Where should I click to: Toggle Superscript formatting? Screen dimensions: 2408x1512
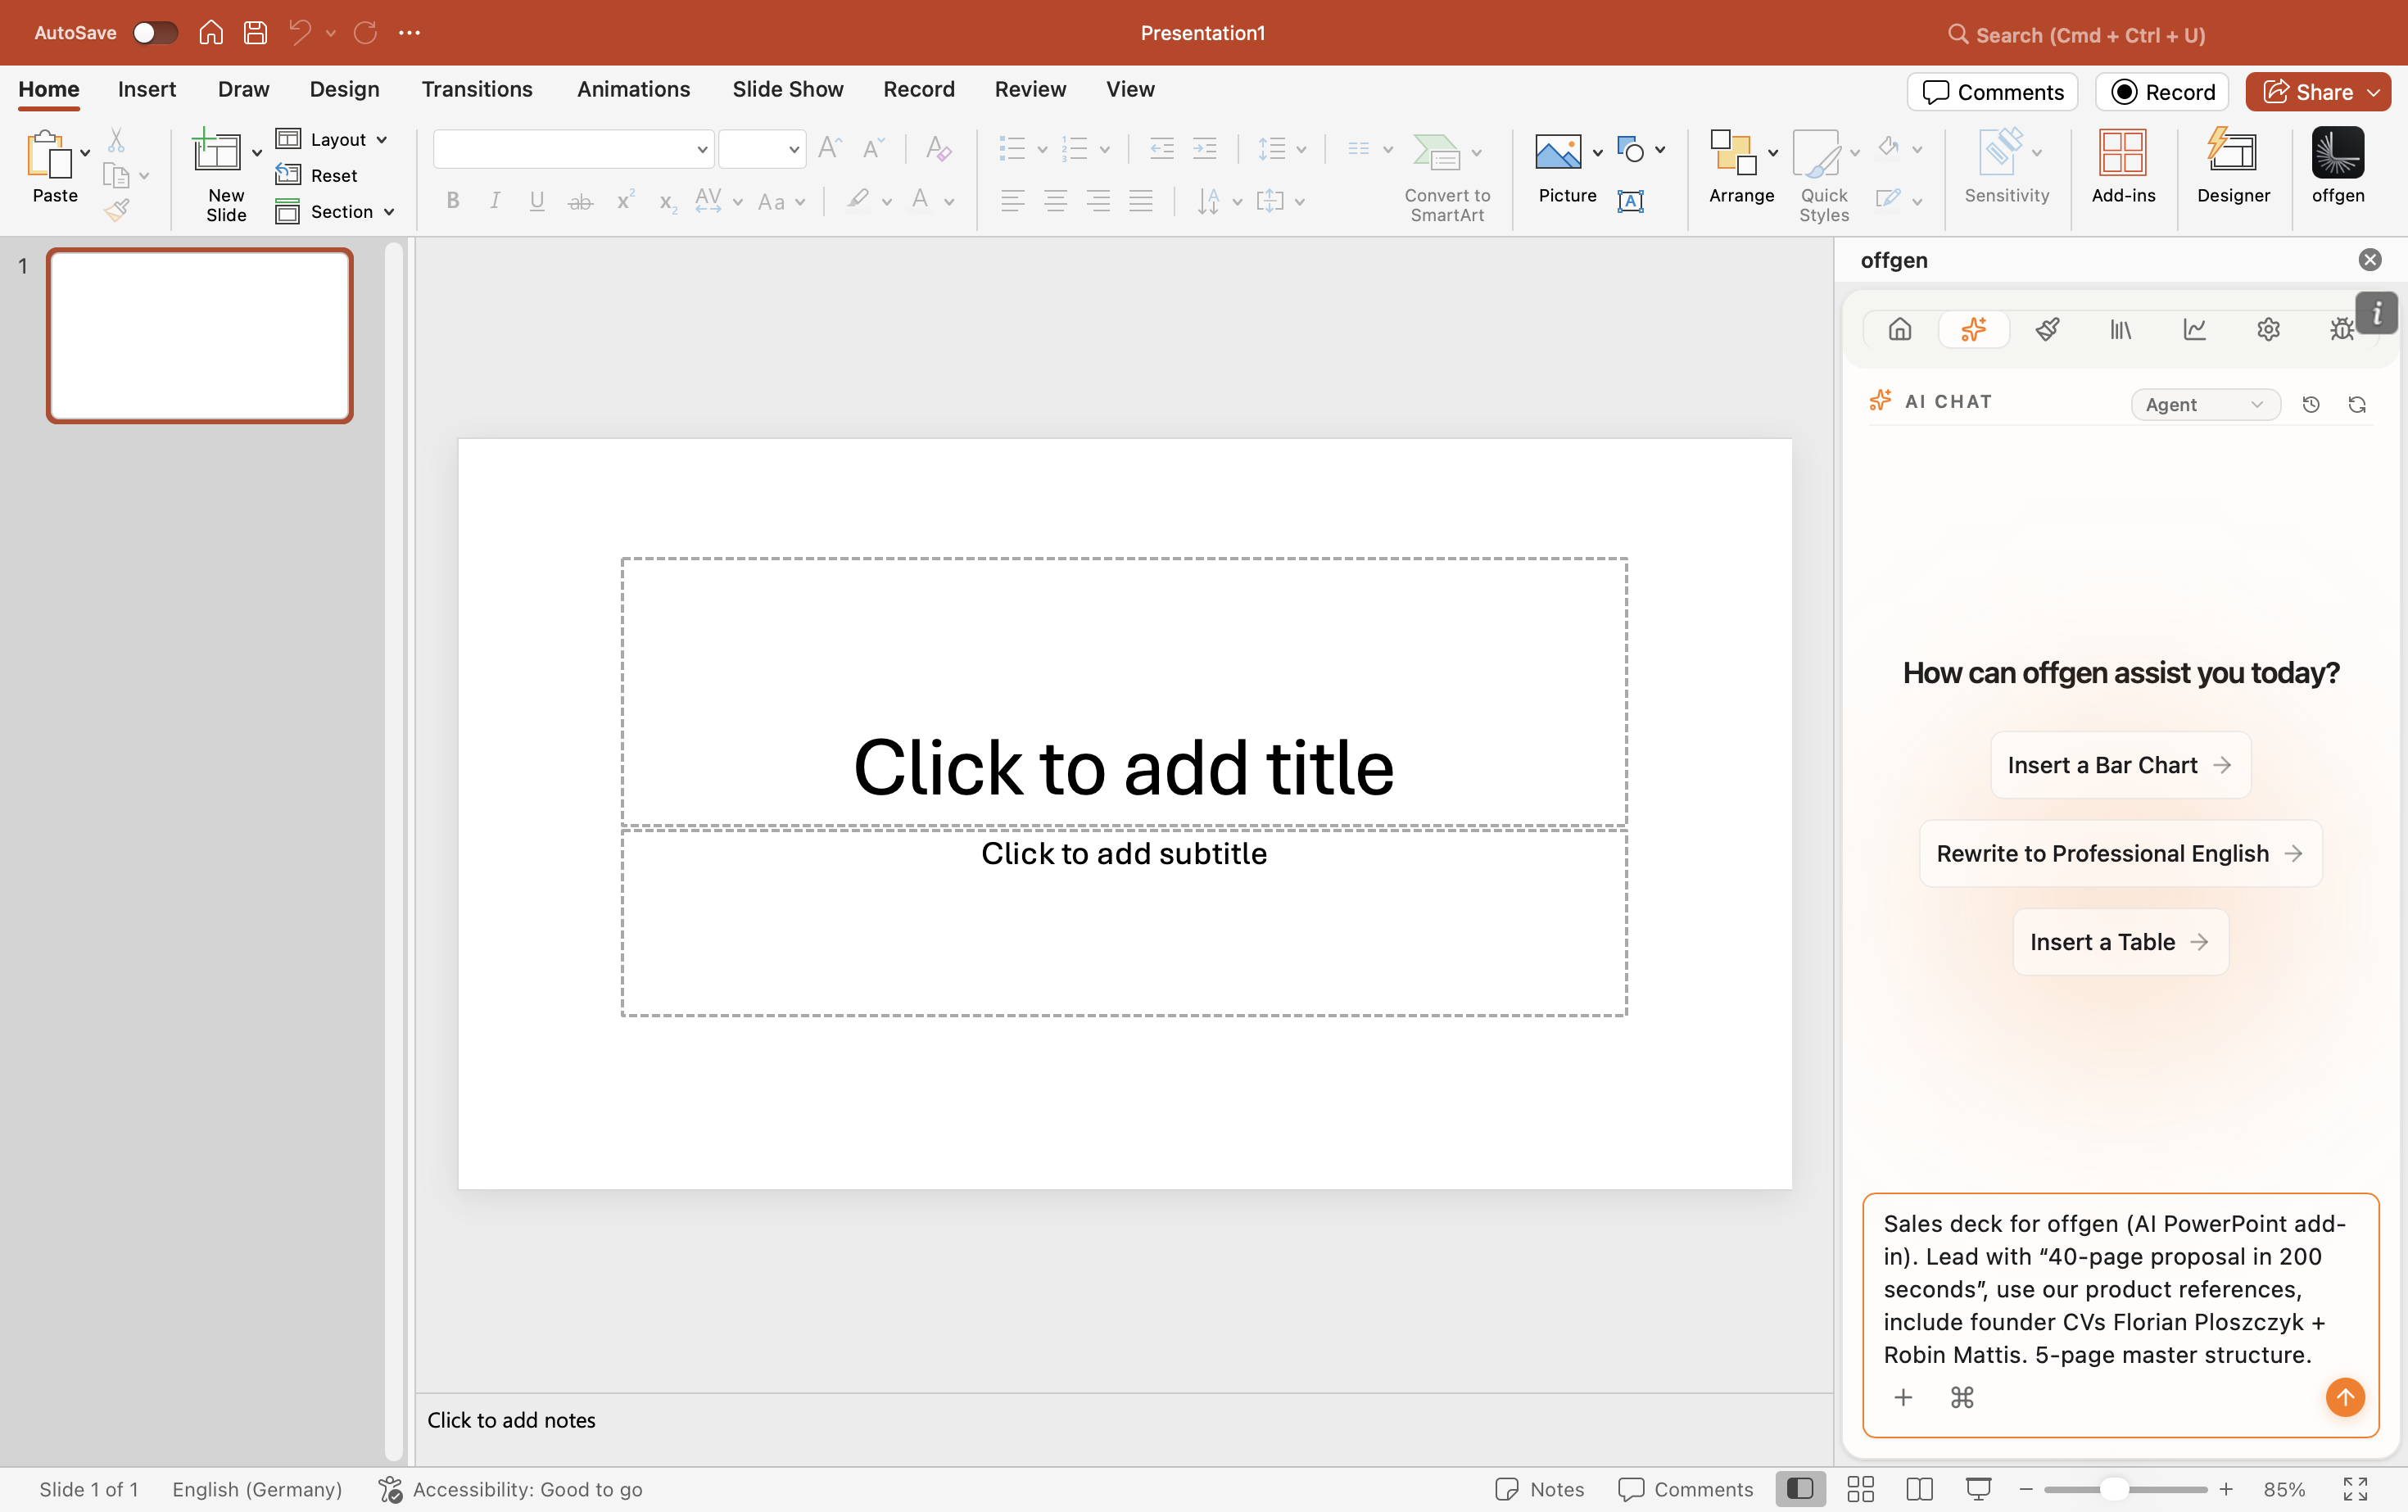pos(625,201)
